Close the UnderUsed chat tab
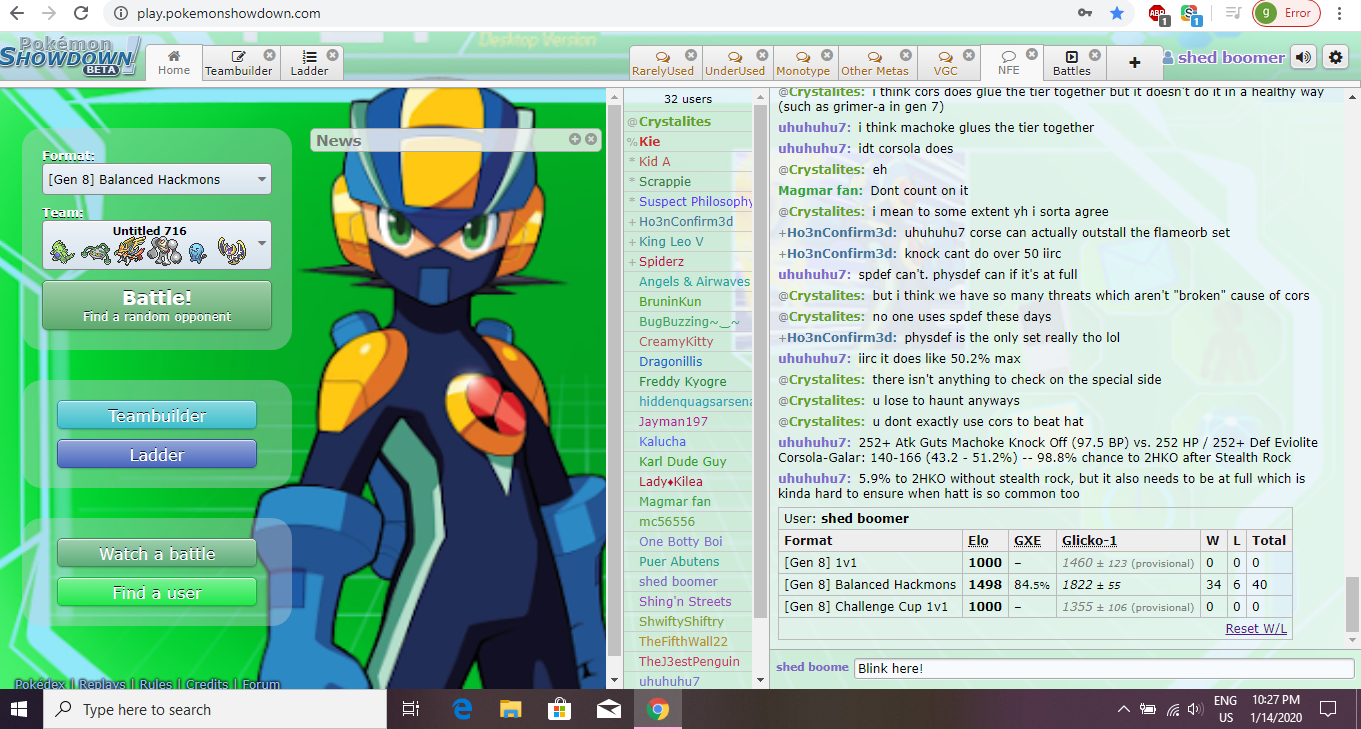The width and height of the screenshot is (1361, 729). point(763,55)
